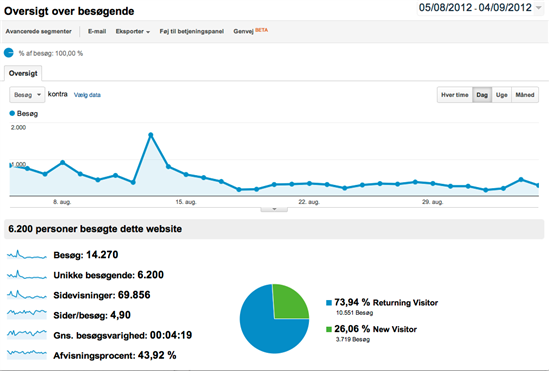Open the Besøg metric dropdown
Viewport: 549px width, 371px height.
27,95
